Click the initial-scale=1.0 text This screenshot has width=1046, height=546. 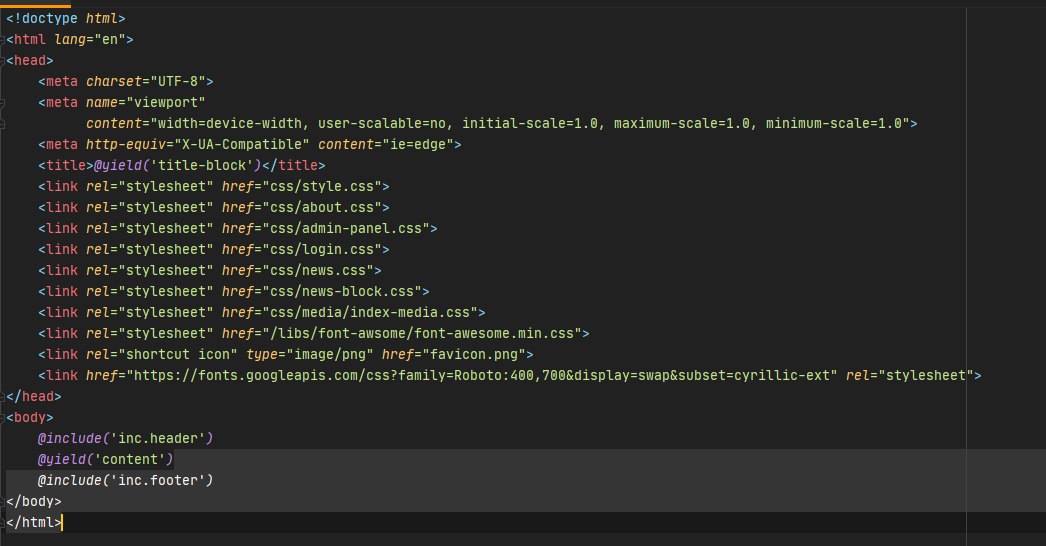[x=530, y=123]
